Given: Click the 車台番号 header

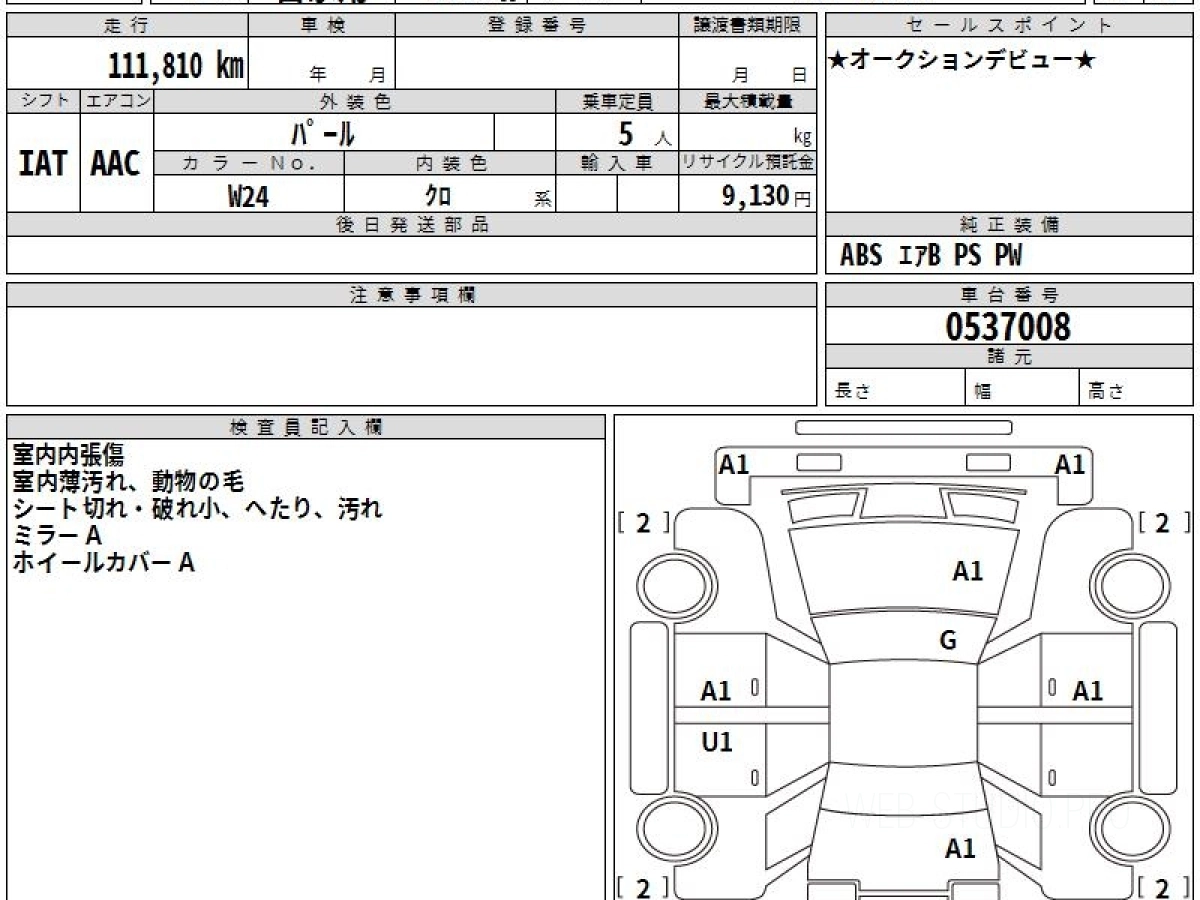Looking at the screenshot, I should pos(1009,295).
